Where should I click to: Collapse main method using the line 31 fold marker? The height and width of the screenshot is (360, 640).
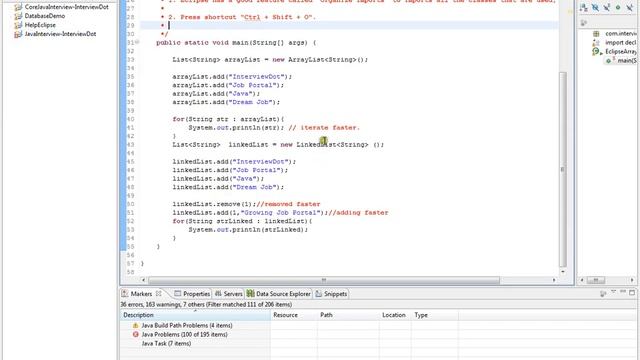point(137,42)
